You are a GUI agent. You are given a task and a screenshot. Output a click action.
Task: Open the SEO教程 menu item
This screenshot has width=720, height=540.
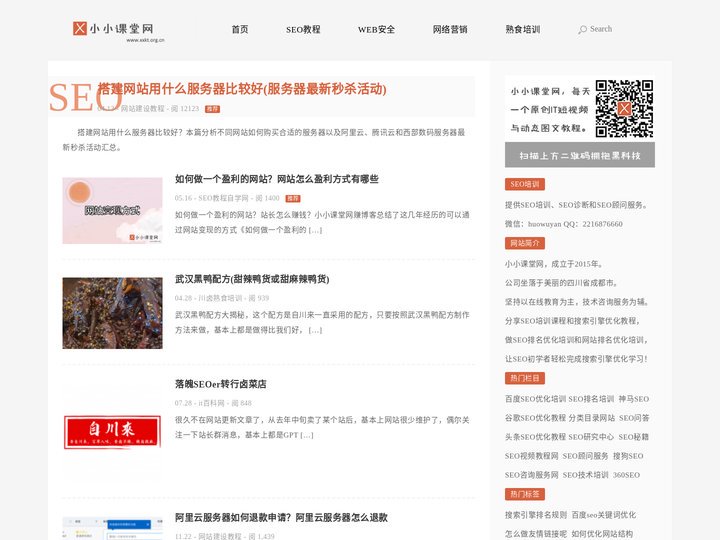point(303,29)
